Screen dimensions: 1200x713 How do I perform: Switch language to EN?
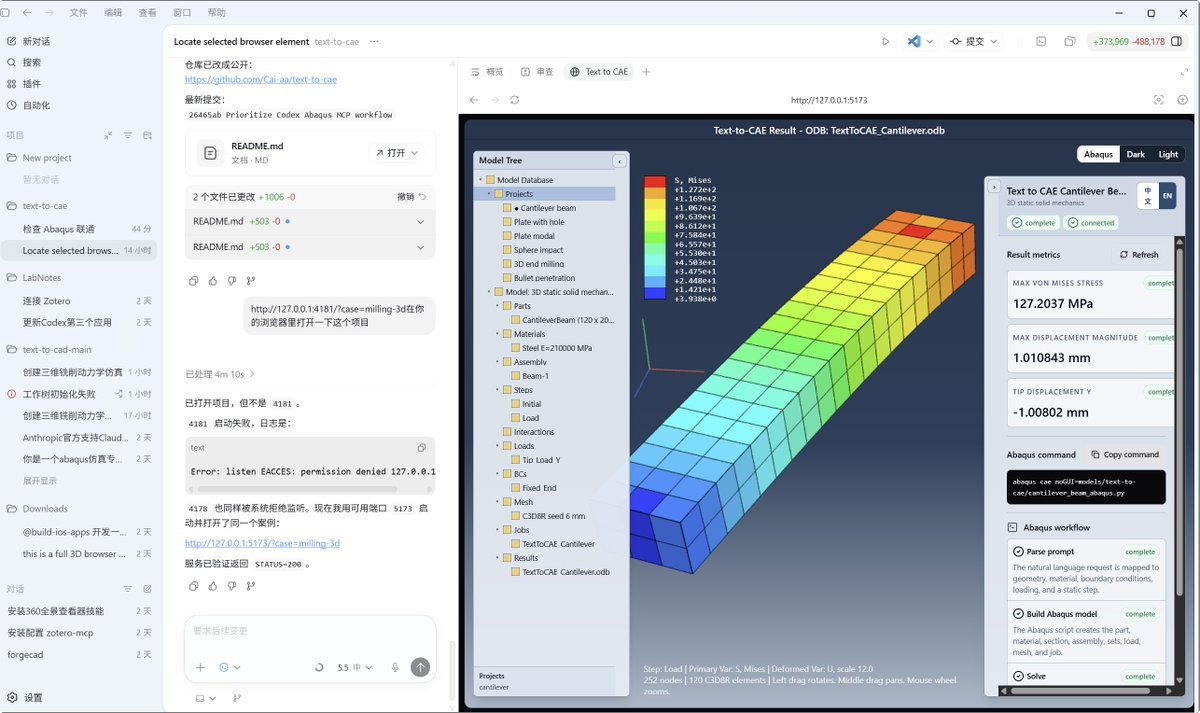[1167, 196]
